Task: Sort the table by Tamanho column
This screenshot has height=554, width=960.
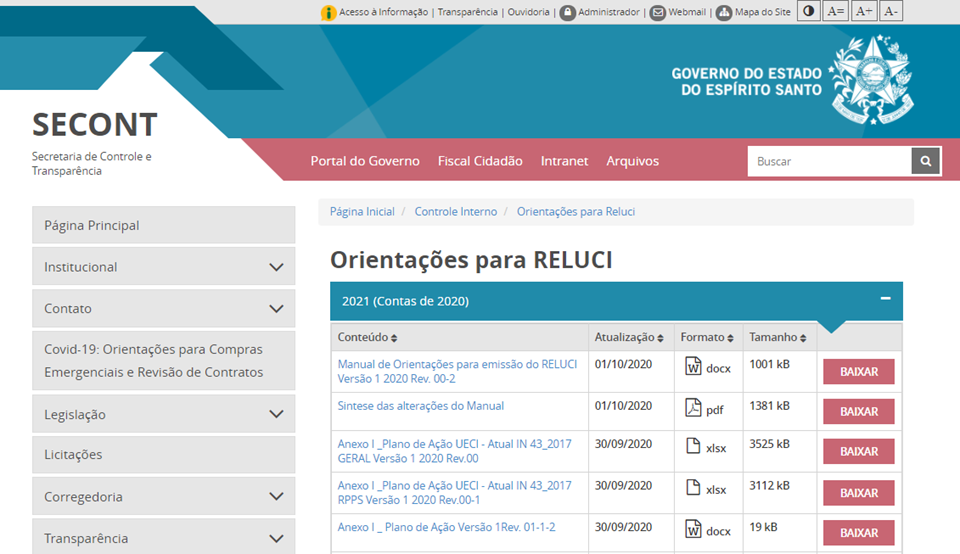Action: (x=778, y=338)
